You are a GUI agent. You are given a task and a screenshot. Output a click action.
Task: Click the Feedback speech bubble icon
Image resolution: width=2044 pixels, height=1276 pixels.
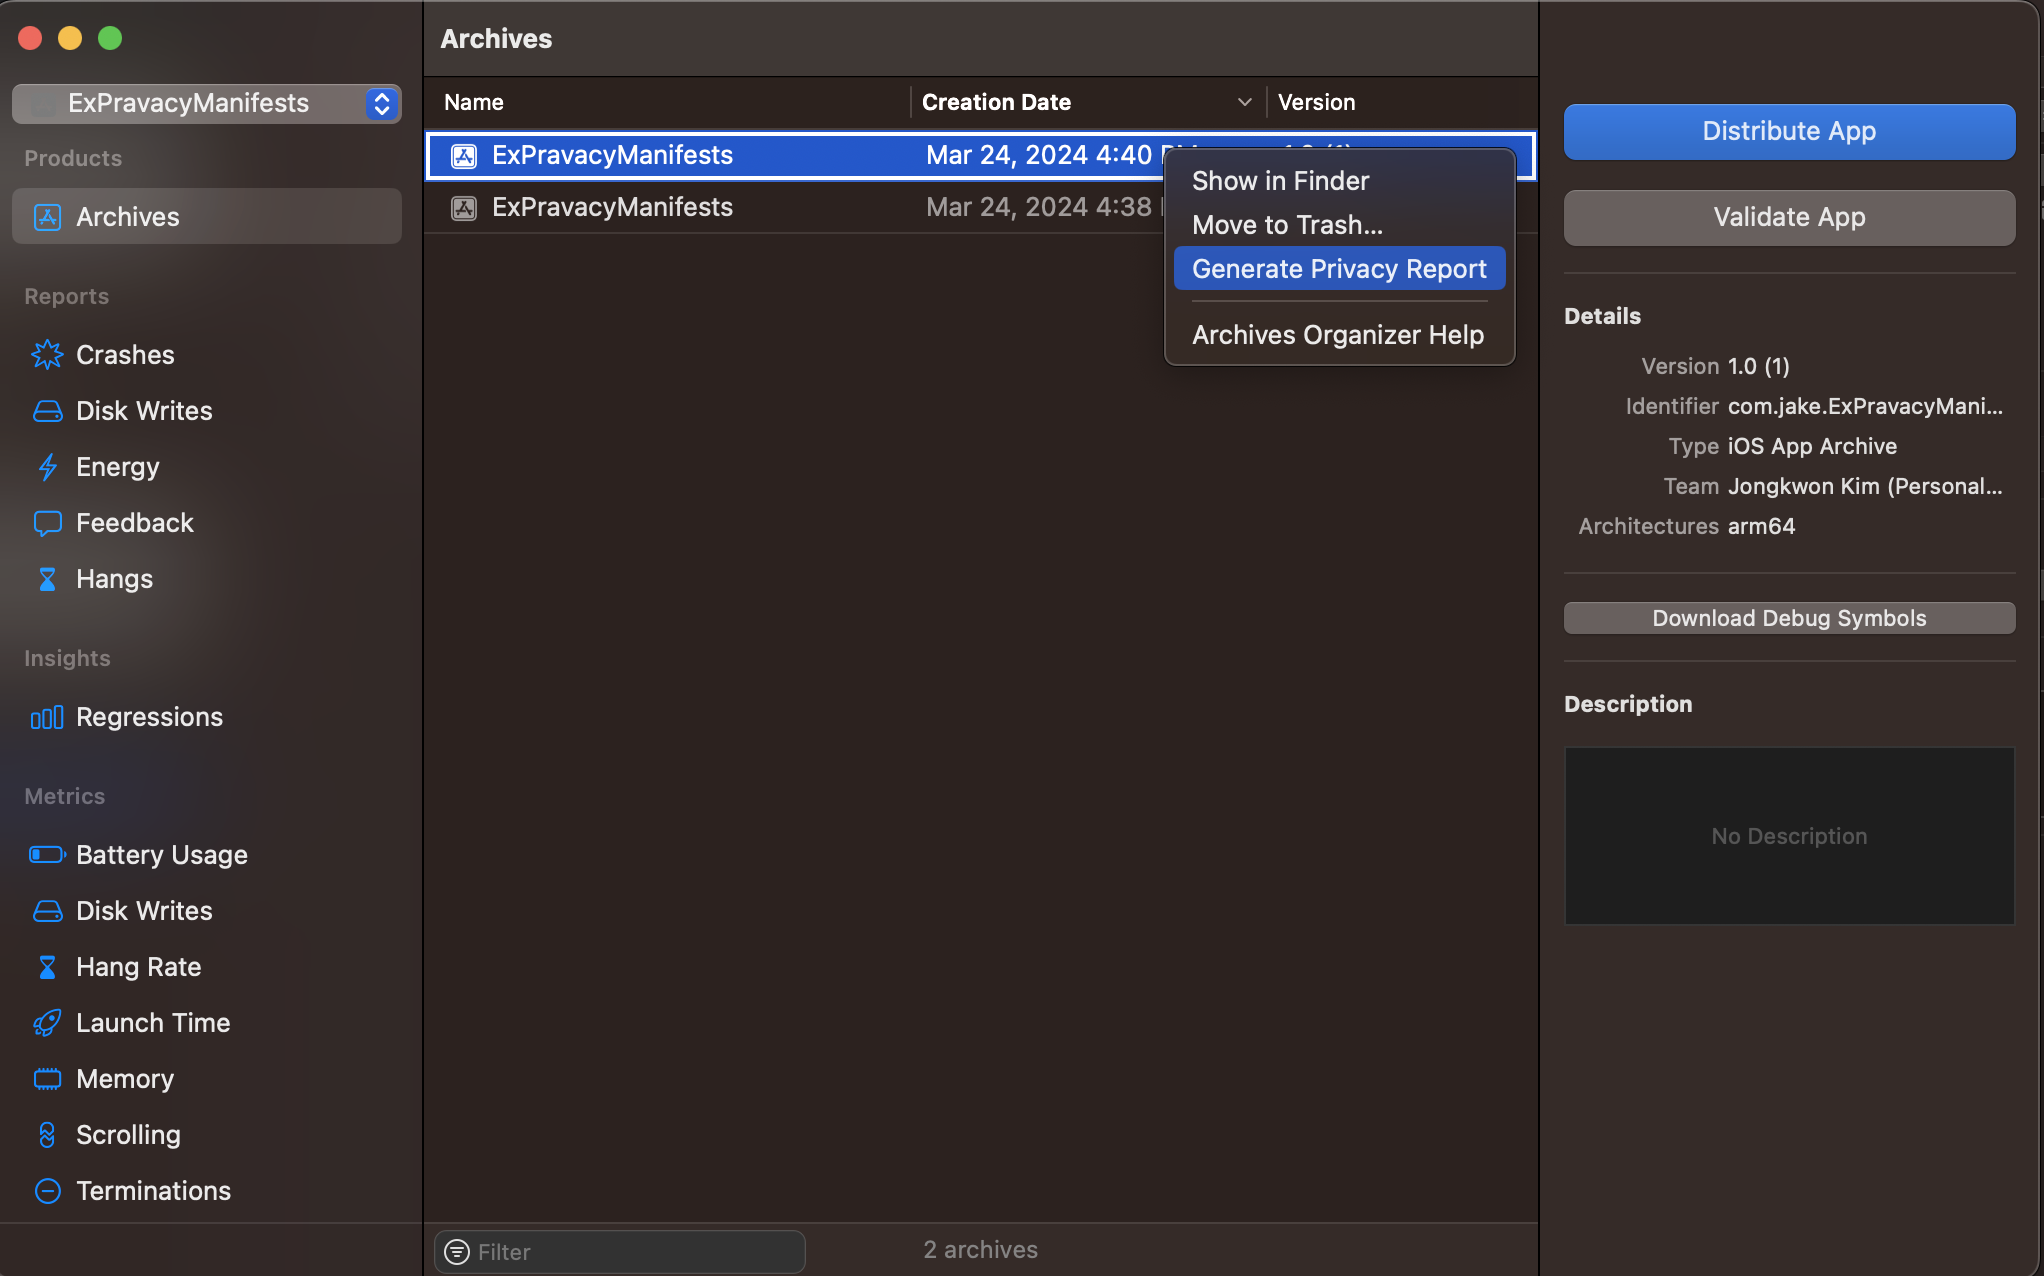(47, 523)
